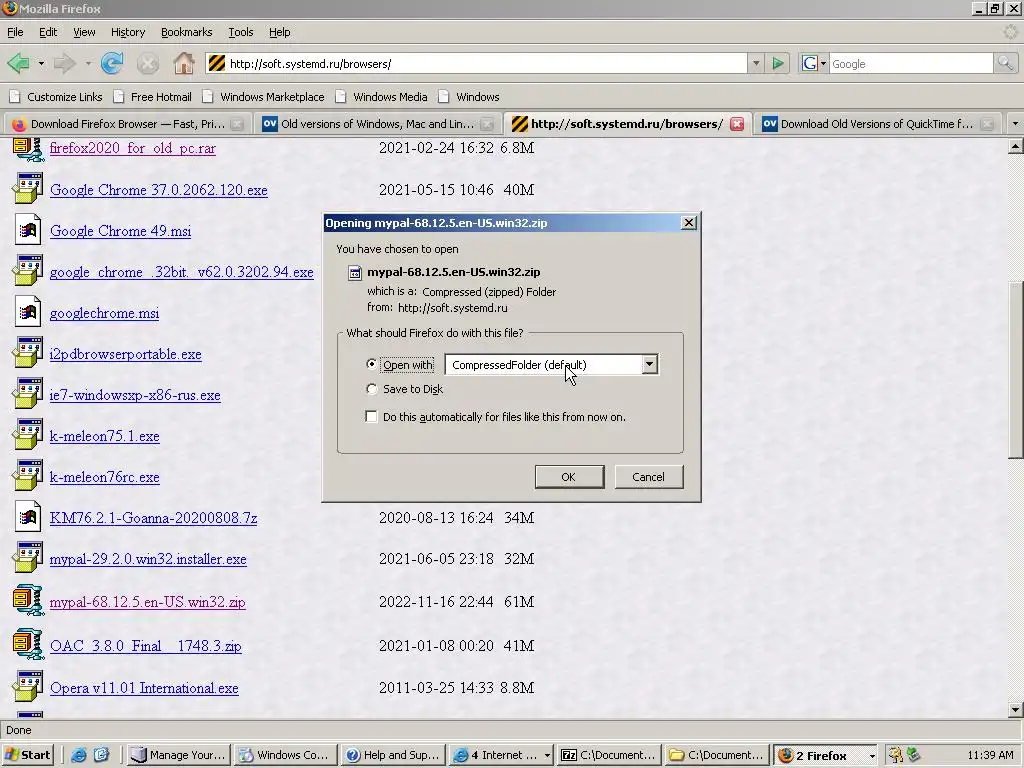
Task: Open the Windows Start menu
Action: (27, 755)
